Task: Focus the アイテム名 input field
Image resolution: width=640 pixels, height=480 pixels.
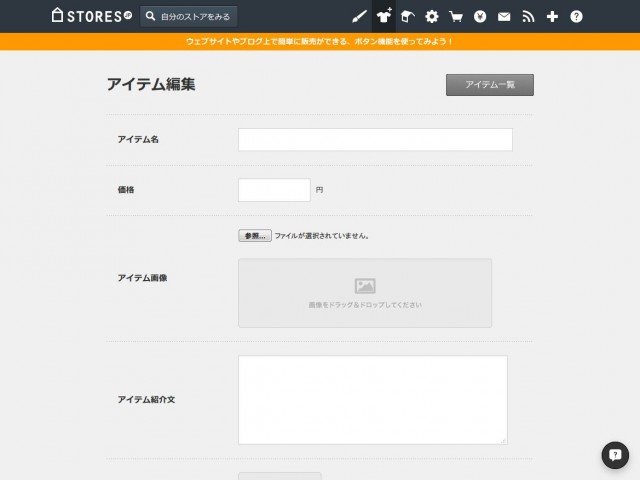Action: click(x=376, y=140)
